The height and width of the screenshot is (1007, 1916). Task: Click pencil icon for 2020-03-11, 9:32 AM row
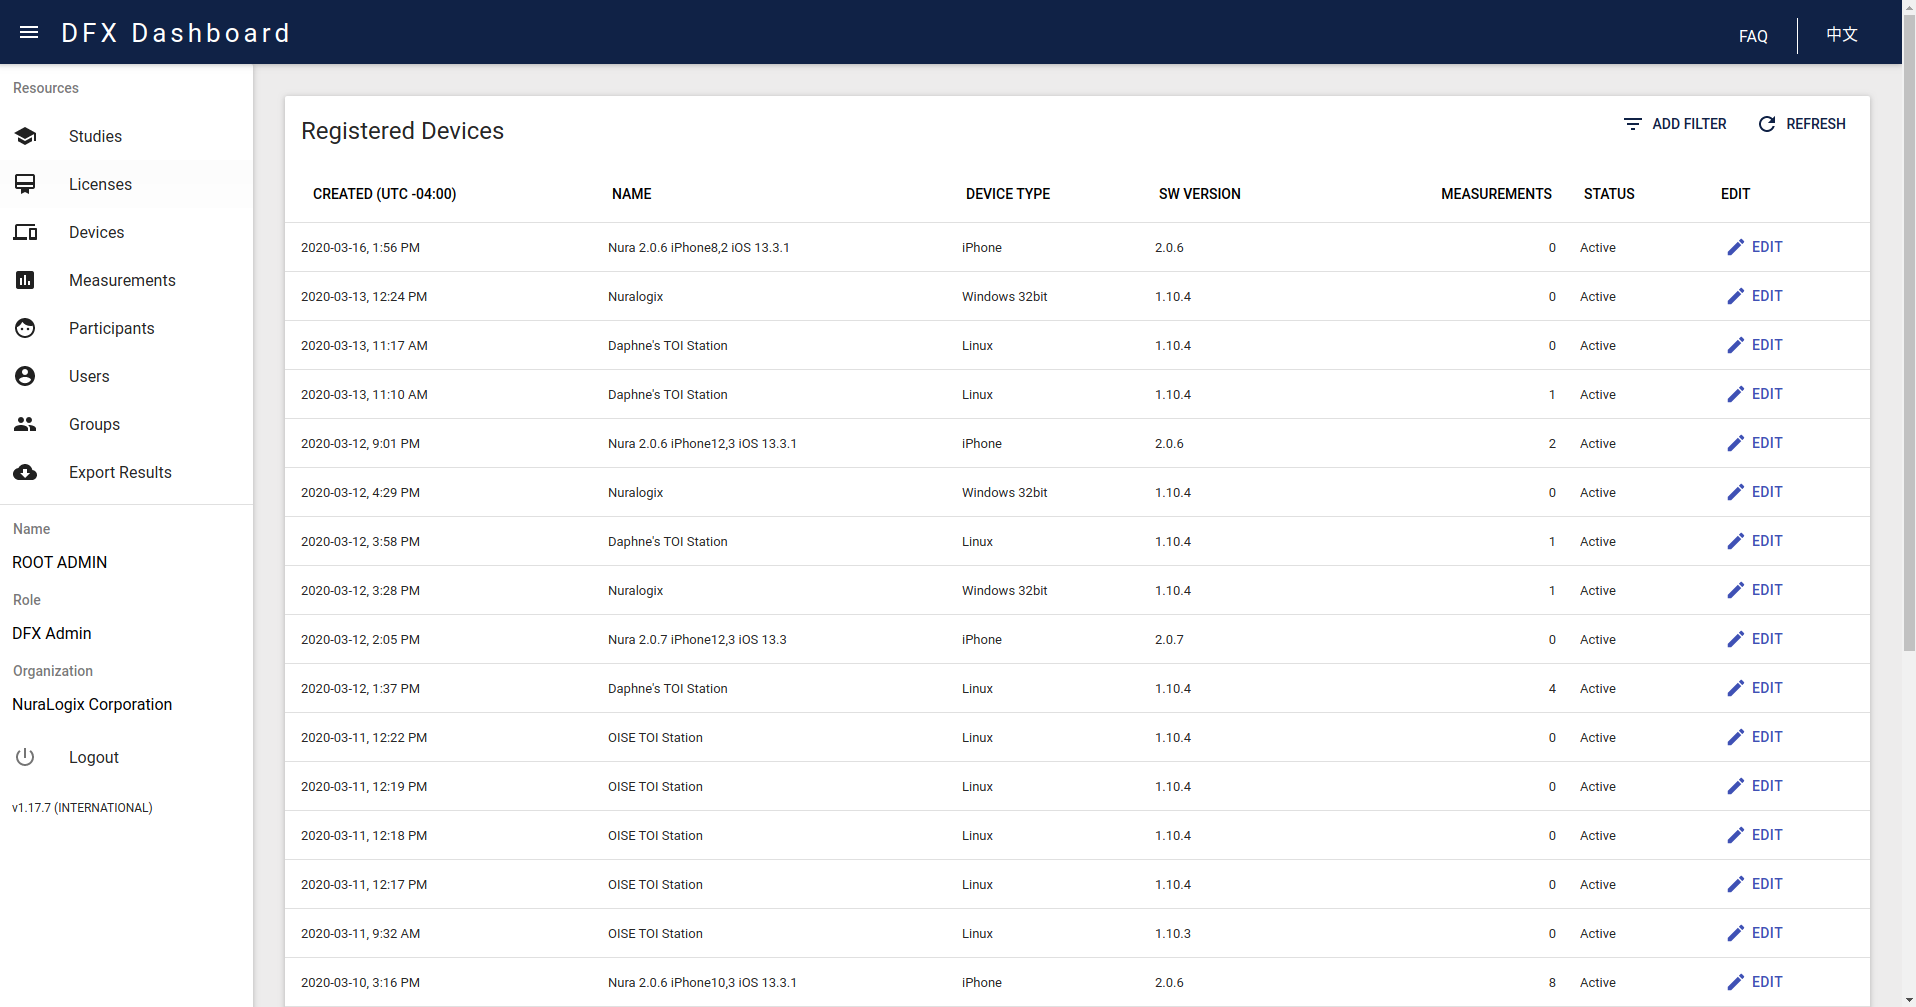click(x=1736, y=933)
